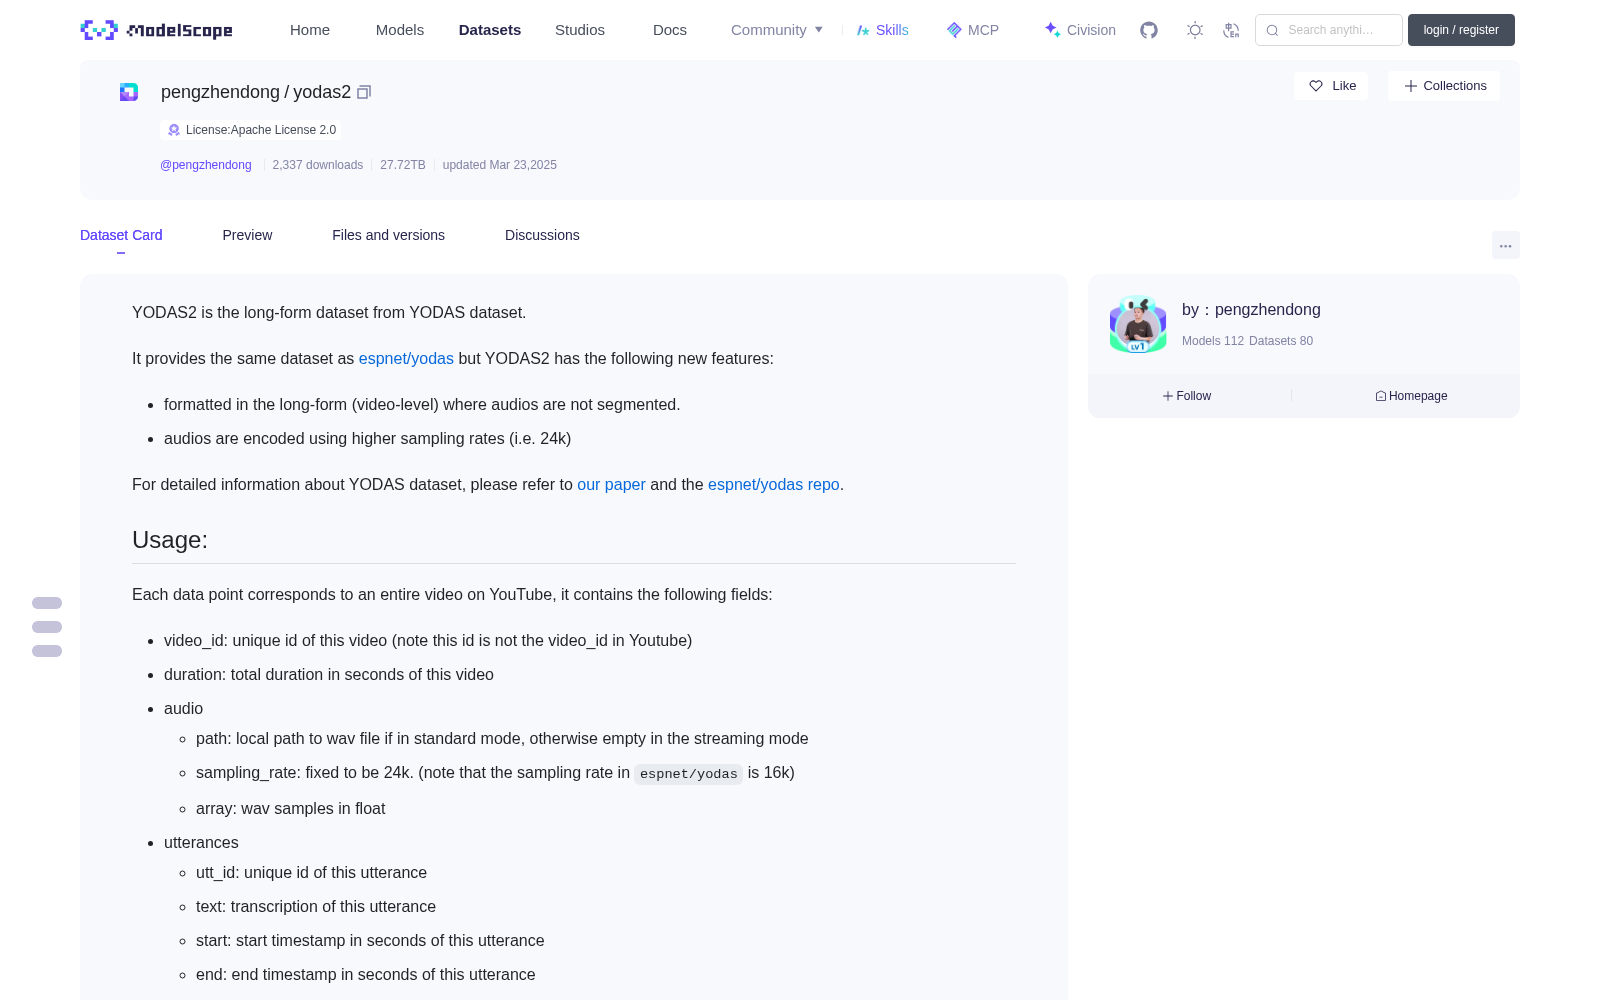Open the author's Homepage
Viewport: 1600px width, 1000px height.
tap(1411, 396)
